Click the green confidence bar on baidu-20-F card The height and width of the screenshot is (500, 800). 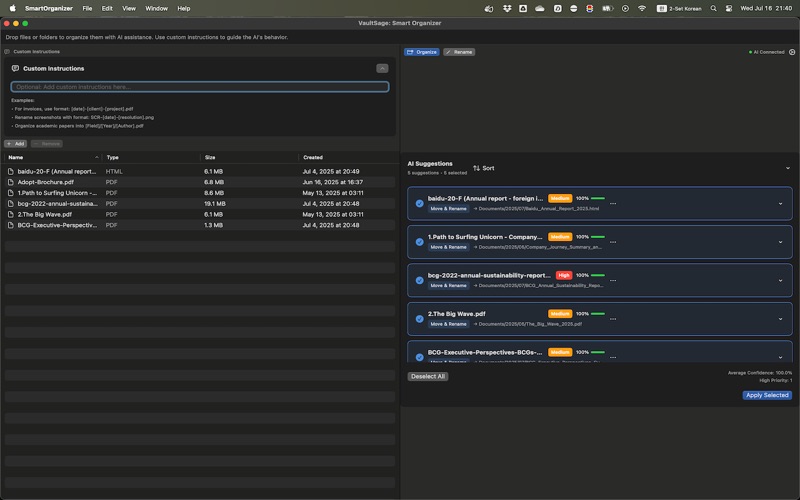point(597,198)
